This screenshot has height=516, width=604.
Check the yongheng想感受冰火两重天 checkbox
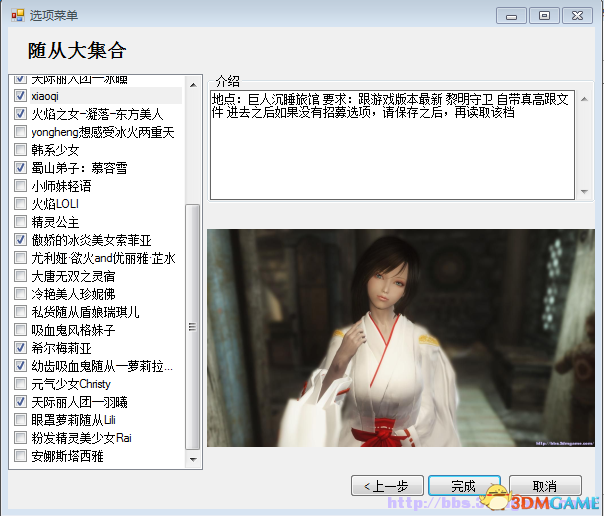pyautogui.click(x=20, y=132)
